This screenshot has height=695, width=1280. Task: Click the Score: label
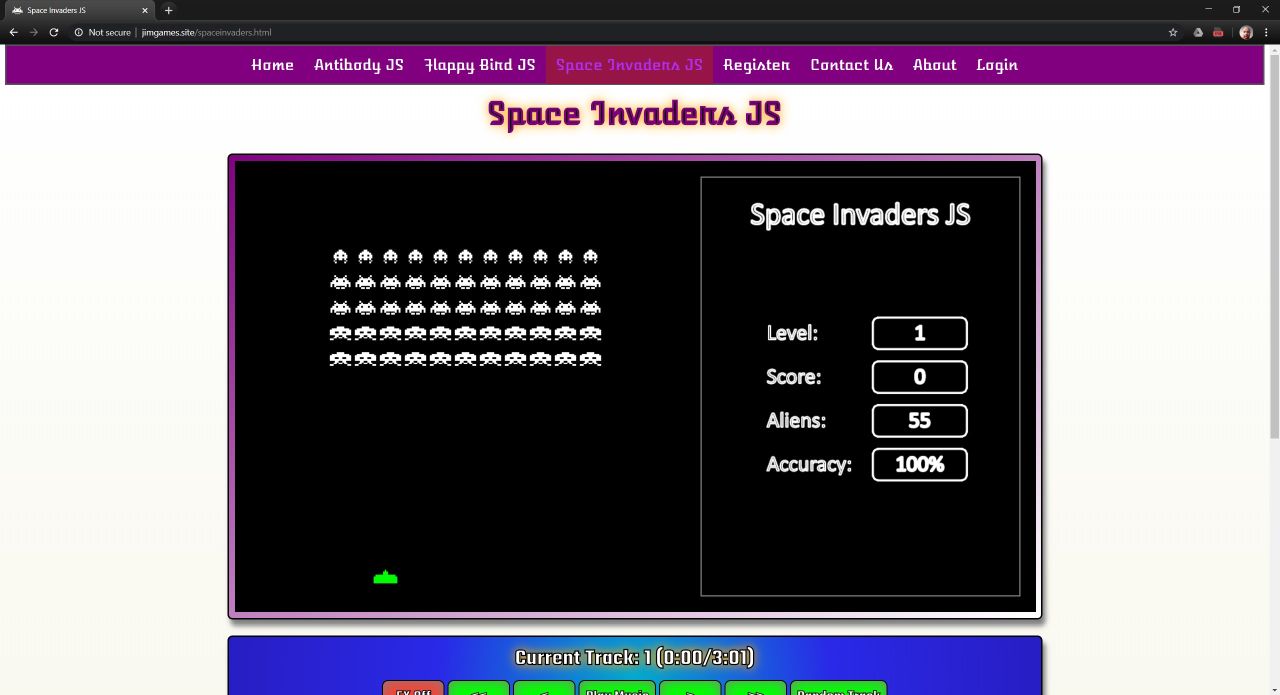pyautogui.click(x=793, y=377)
